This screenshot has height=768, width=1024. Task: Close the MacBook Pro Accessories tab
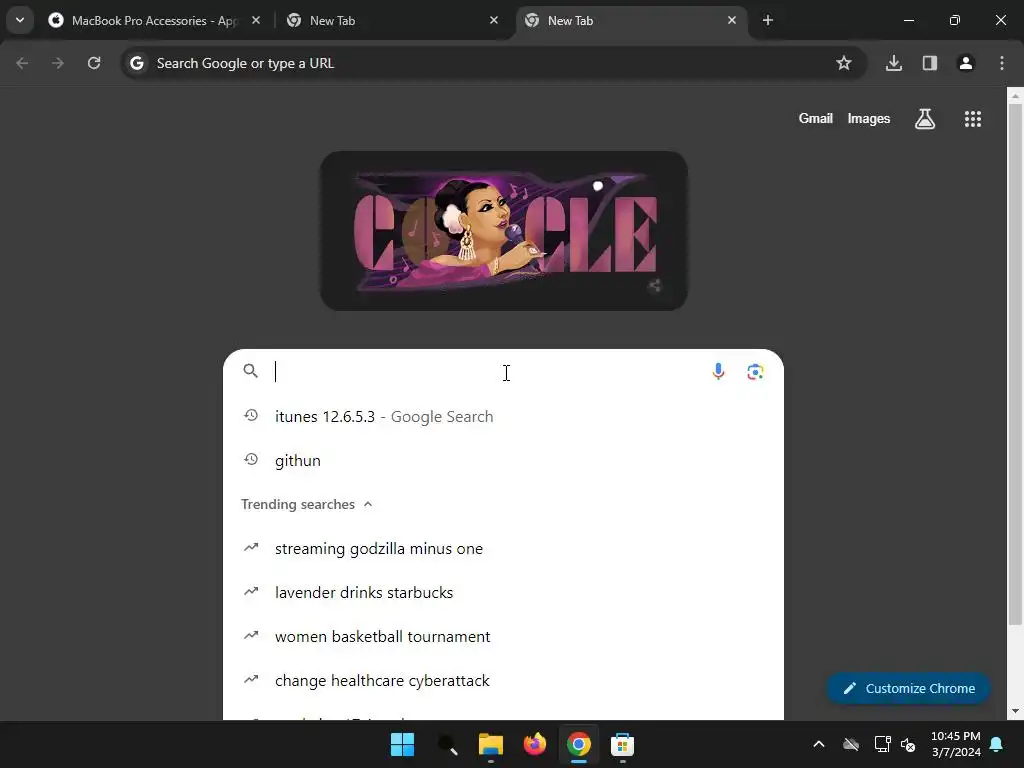(256, 20)
